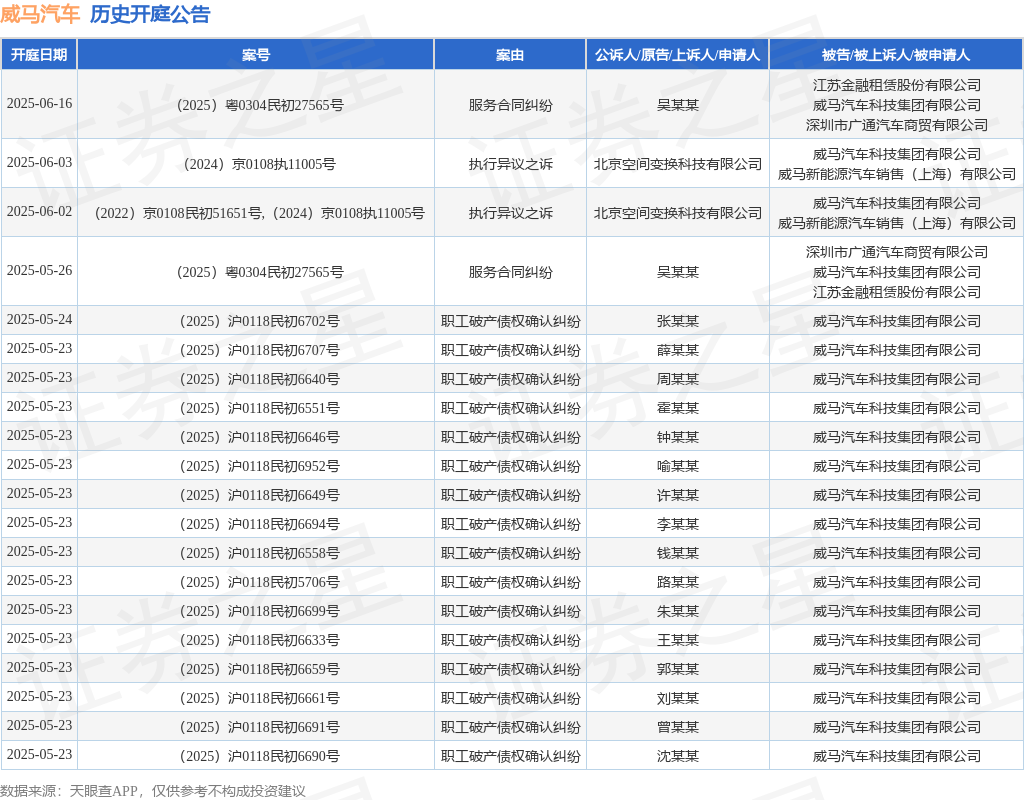Click the 公诉人/原告/上诉人/申请人 header

tap(678, 55)
